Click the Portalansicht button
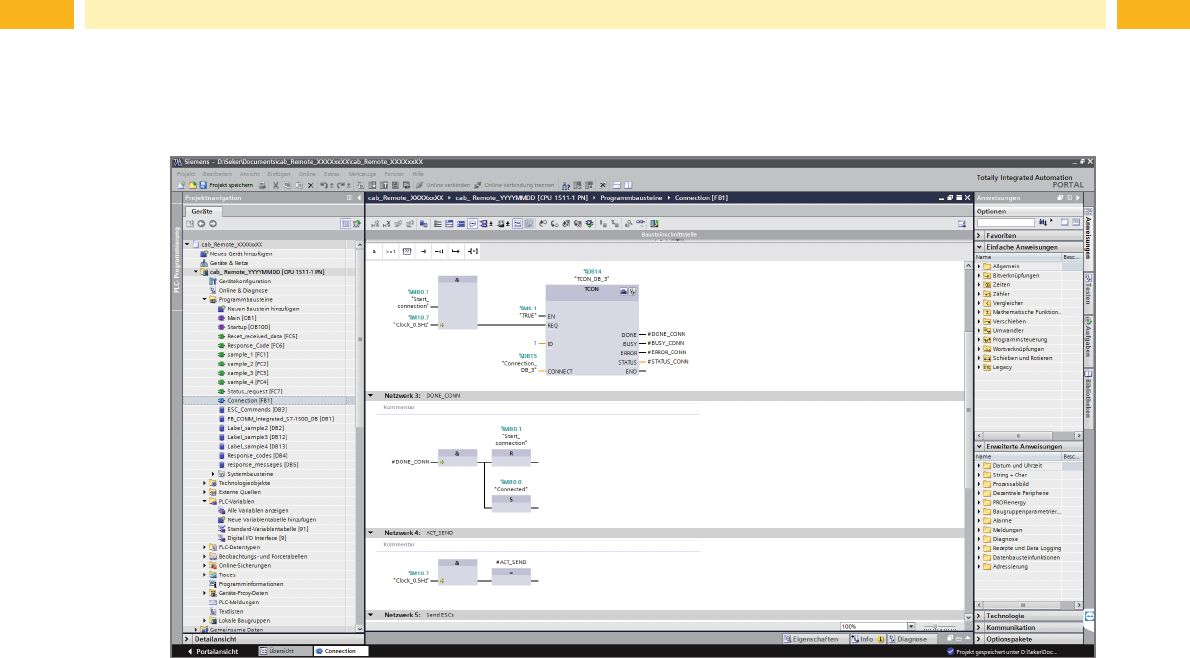 (x=212, y=651)
